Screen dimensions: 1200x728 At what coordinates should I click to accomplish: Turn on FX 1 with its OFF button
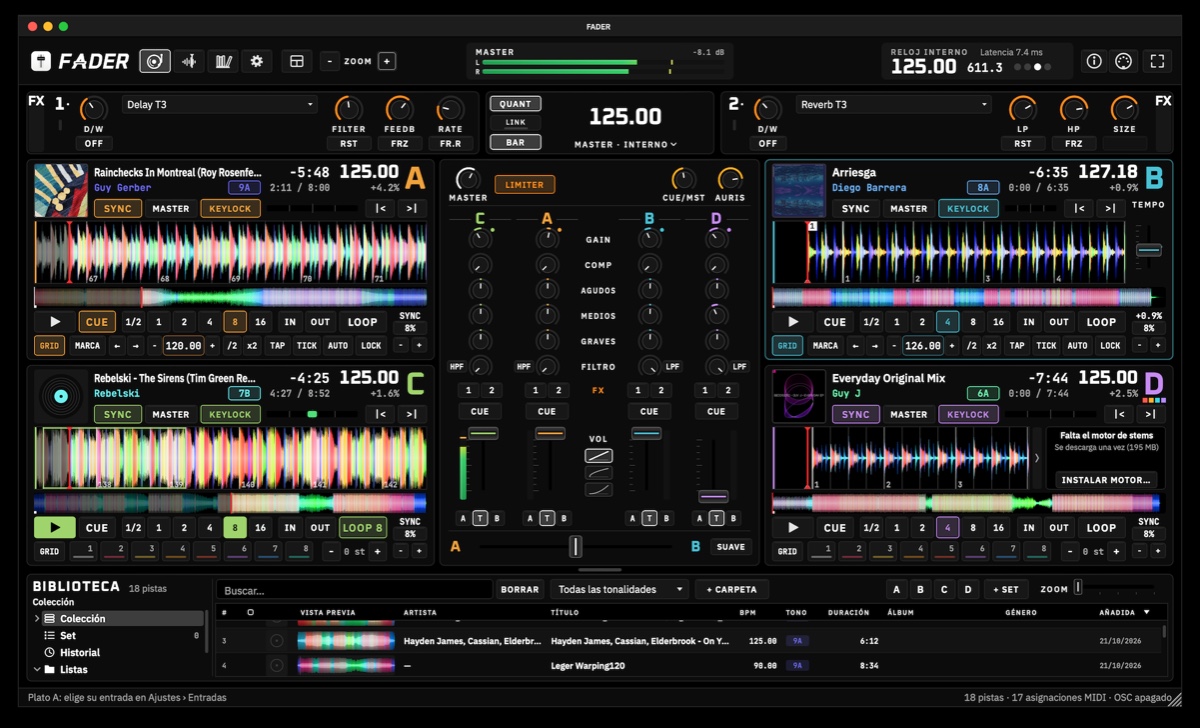pos(93,143)
